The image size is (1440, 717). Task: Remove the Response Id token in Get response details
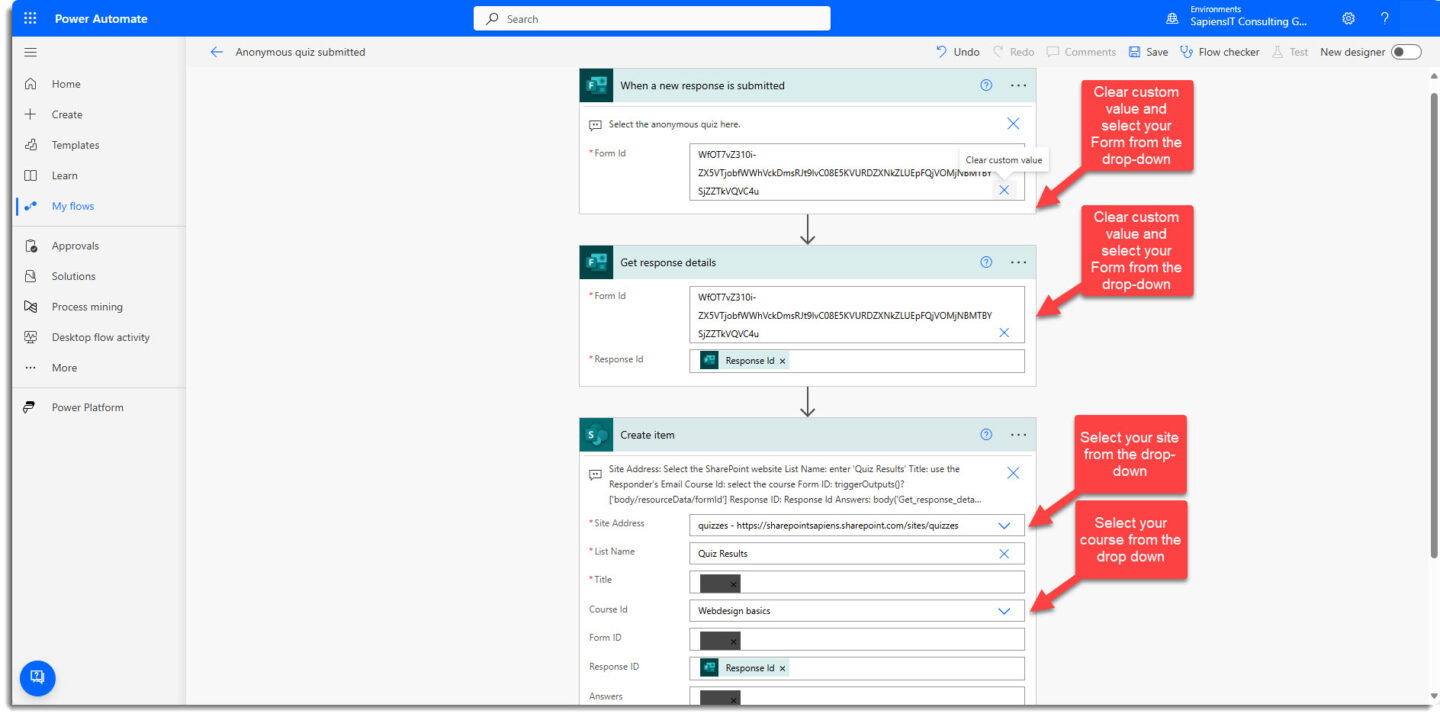782,361
